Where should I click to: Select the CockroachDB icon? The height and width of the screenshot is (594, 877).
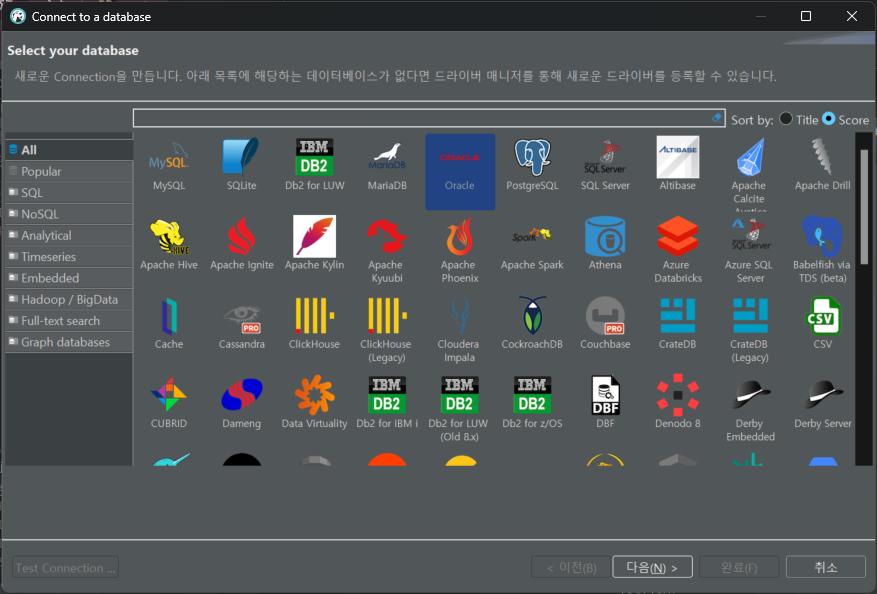(x=532, y=324)
